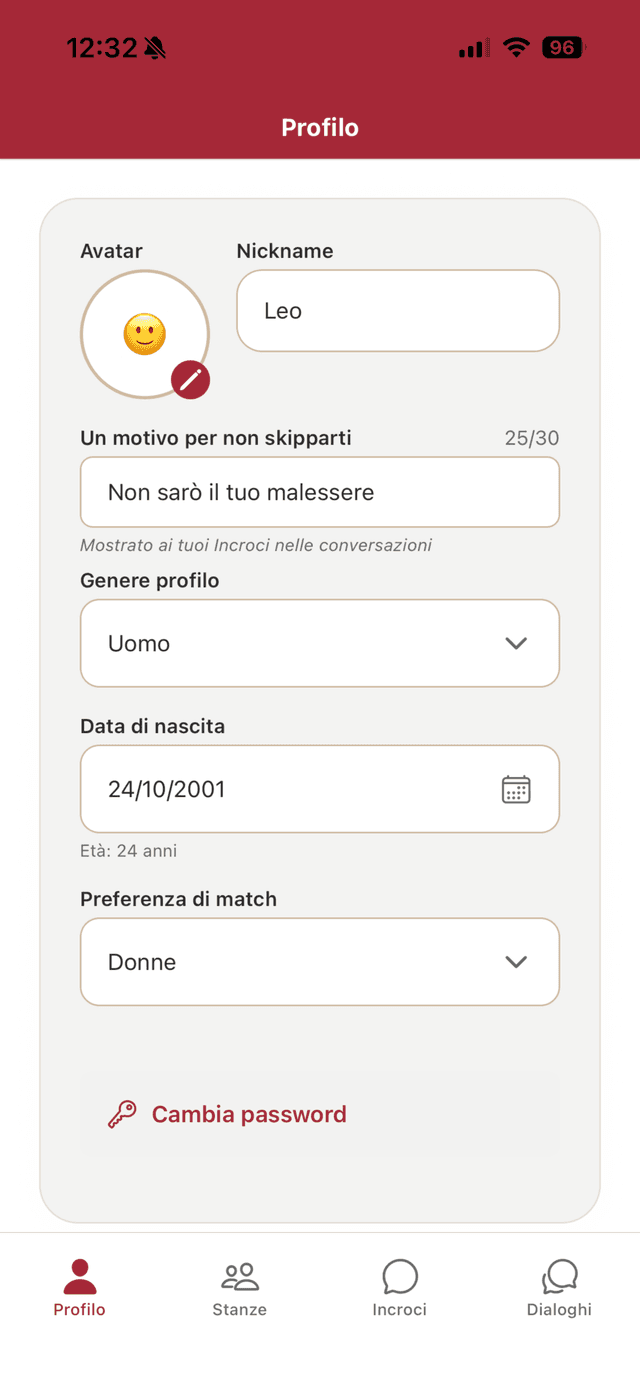Tap the smiley avatar image
640x1385 pixels.
[144, 334]
